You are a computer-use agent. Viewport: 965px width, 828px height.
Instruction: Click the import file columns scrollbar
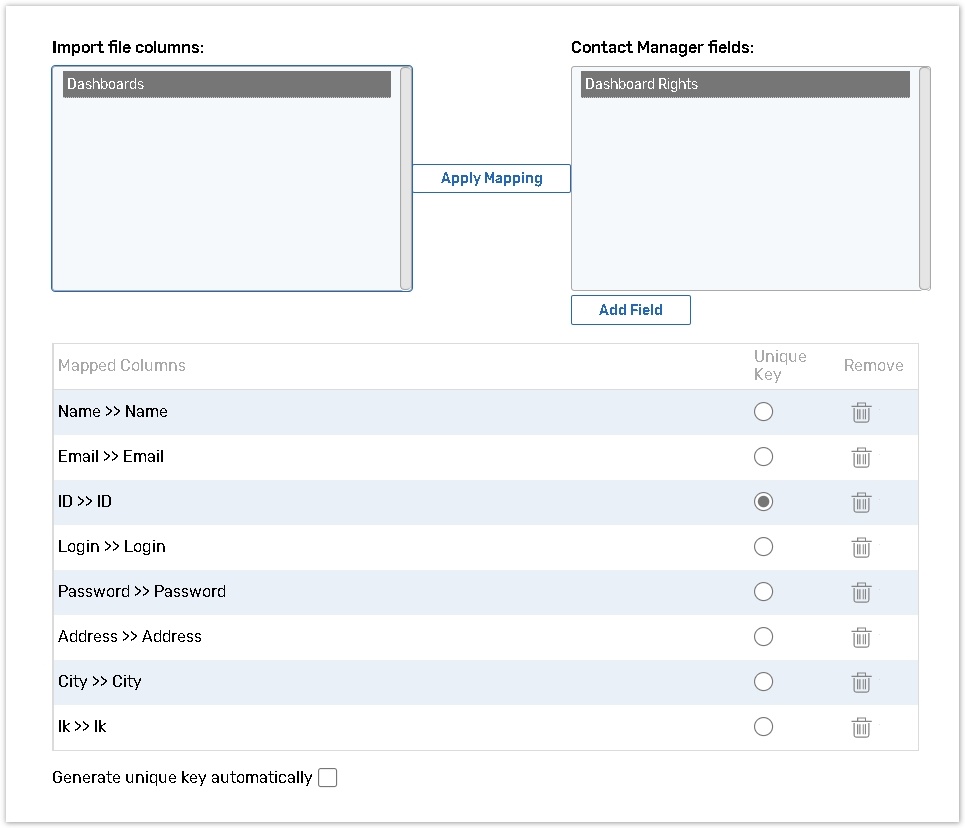pos(406,178)
